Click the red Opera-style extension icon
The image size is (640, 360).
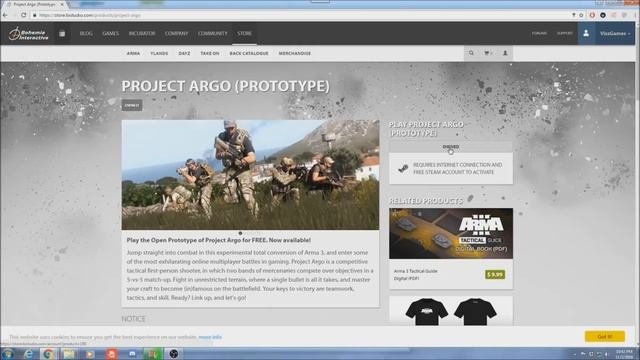592,15
